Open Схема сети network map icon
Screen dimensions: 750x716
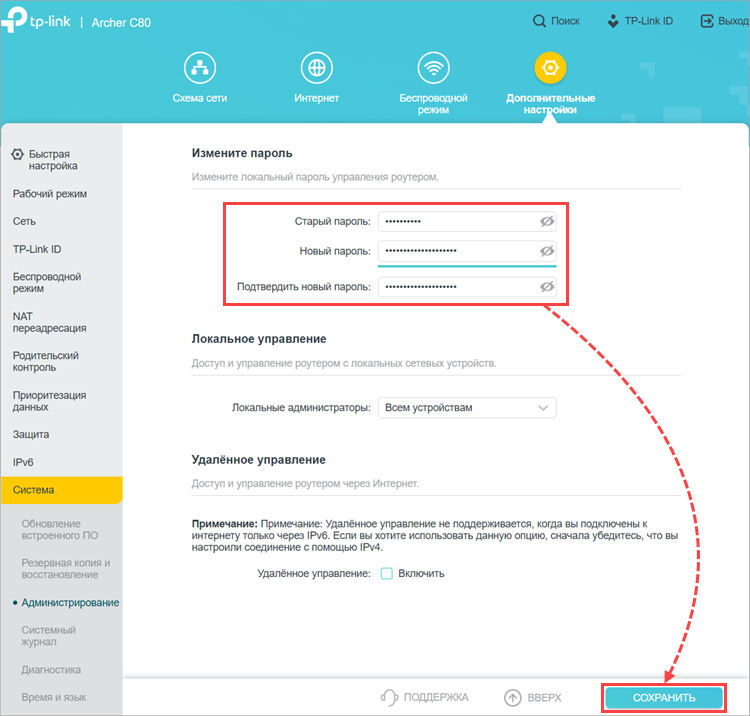(200, 68)
